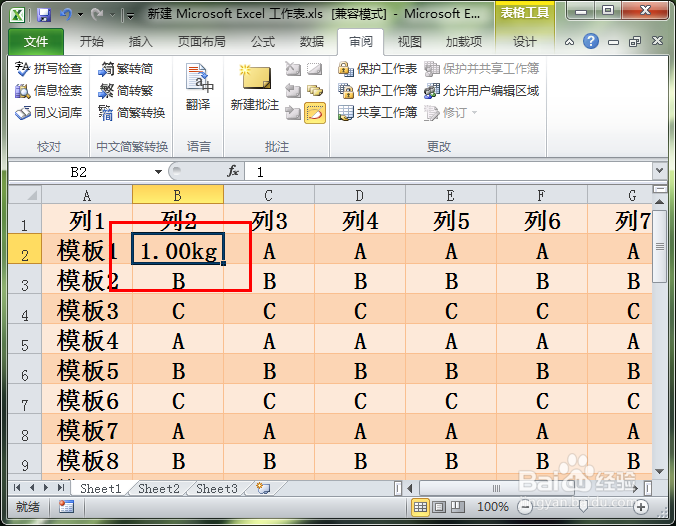Click the vertical scrollbar down arrow
Screen dimensions: 676x526
(659, 471)
